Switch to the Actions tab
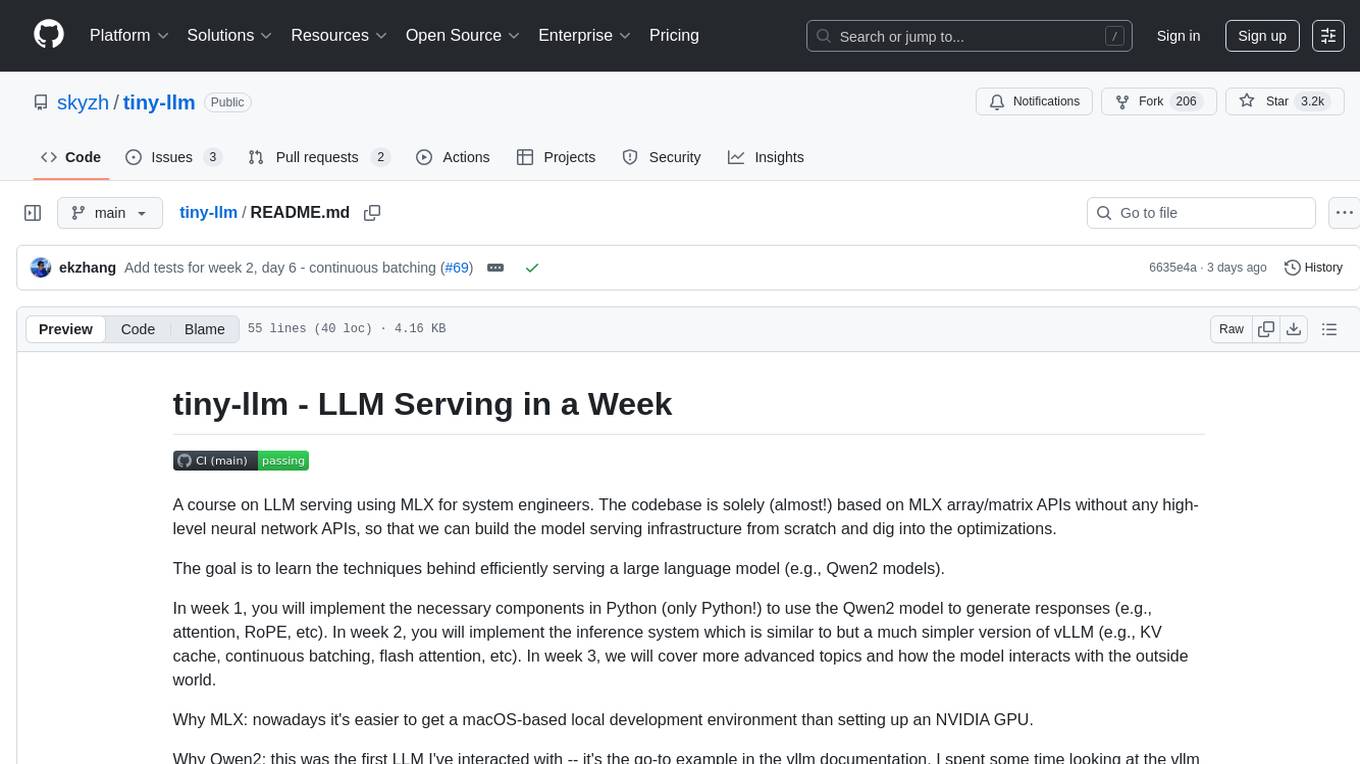 click(x=453, y=157)
